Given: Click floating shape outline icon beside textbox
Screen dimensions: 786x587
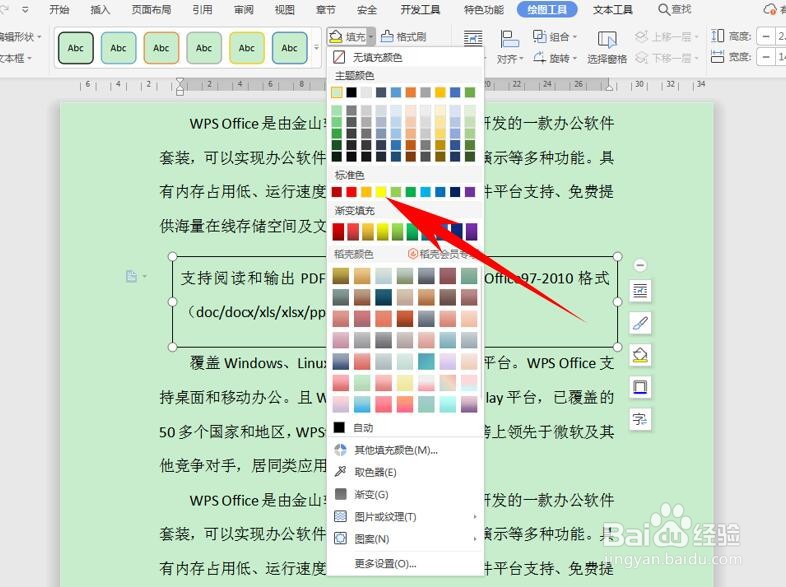Looking at the screenshot, I should 640,387.
